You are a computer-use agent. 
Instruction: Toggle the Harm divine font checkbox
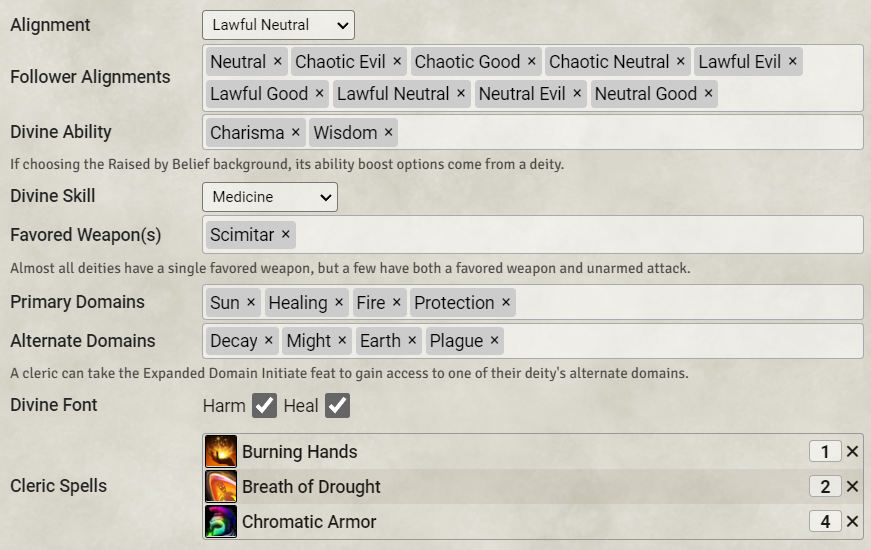264,406
